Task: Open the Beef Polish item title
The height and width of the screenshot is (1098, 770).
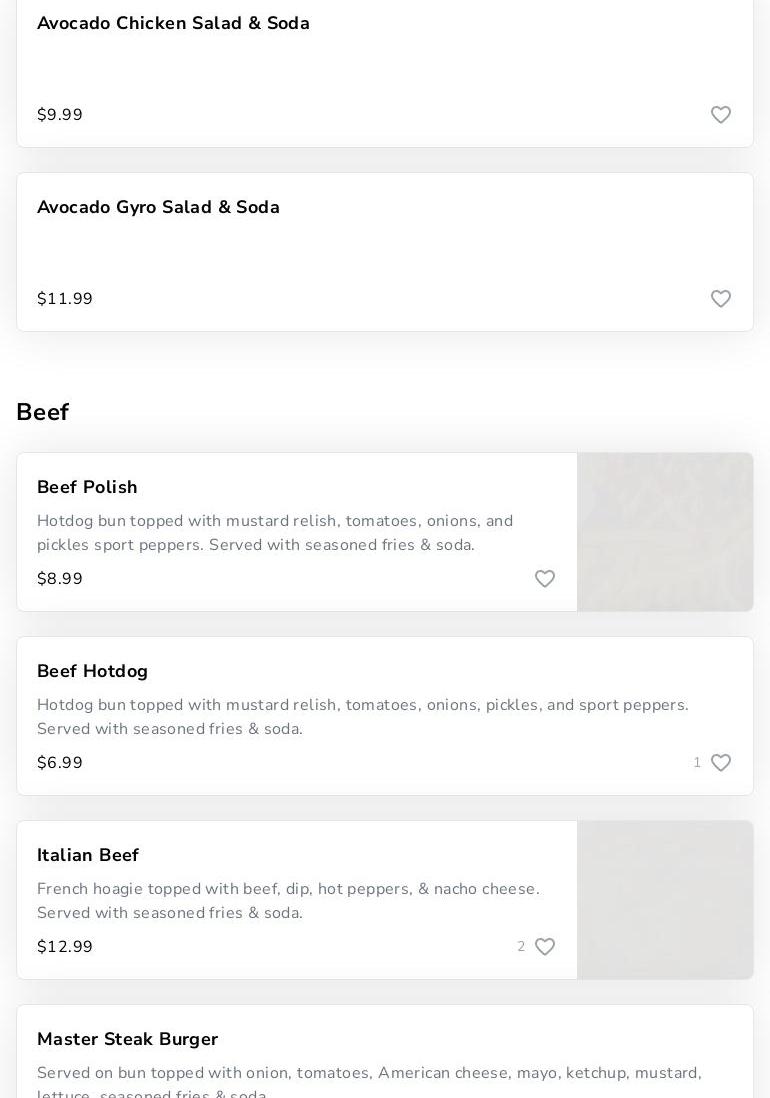Action: coord(87,487)
